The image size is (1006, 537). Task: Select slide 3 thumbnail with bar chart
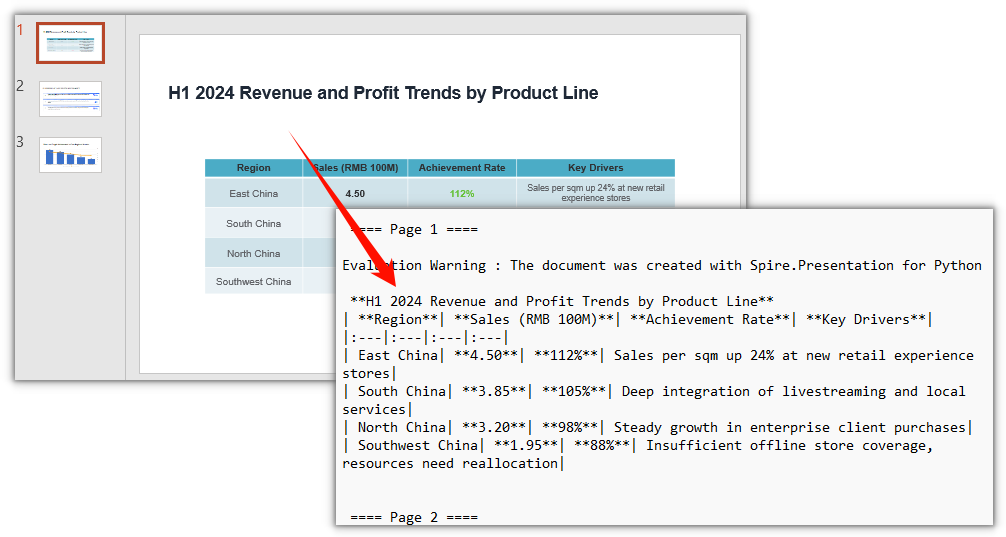pos(71,155)
